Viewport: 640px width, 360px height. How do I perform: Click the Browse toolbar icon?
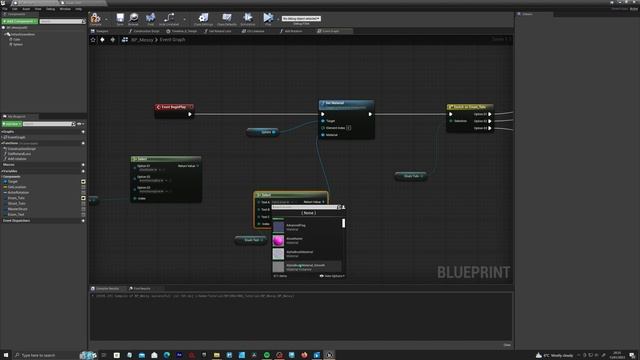(x=133, y=18)
